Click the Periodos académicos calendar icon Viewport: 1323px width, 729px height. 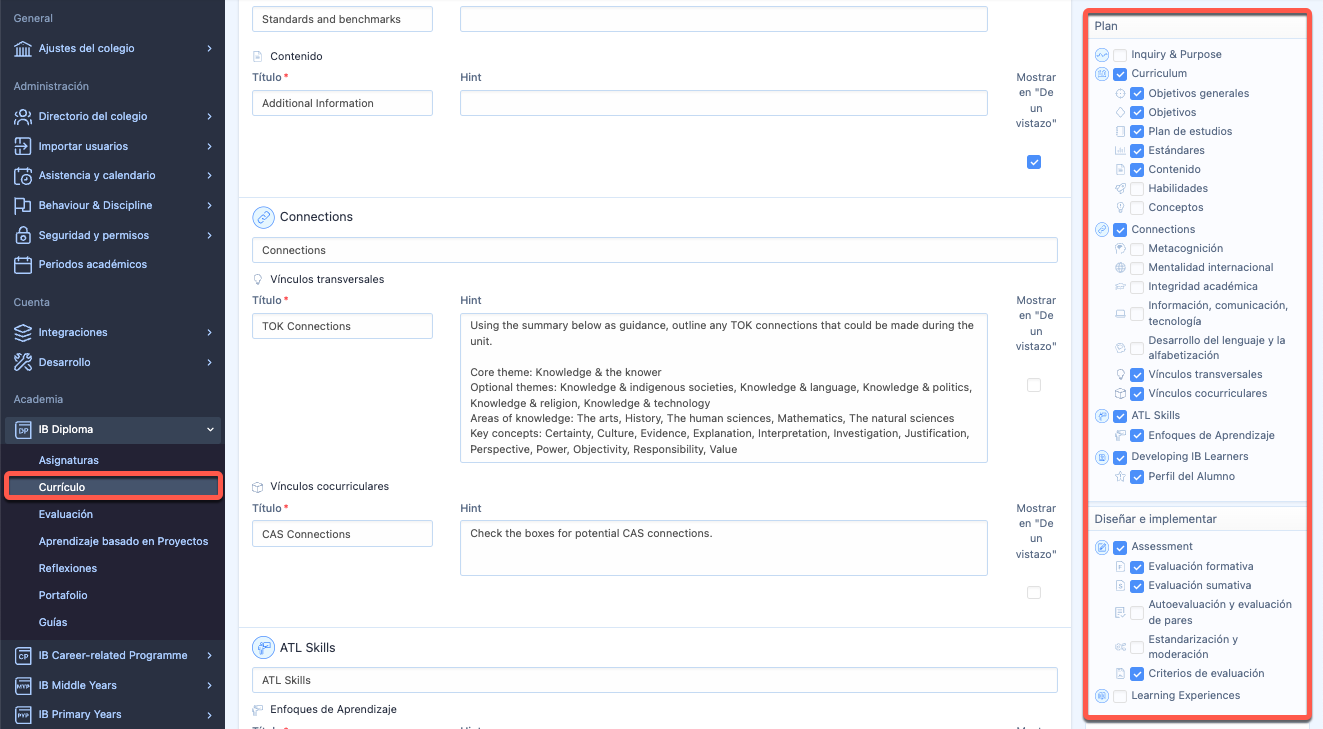[x=23, y=265]
